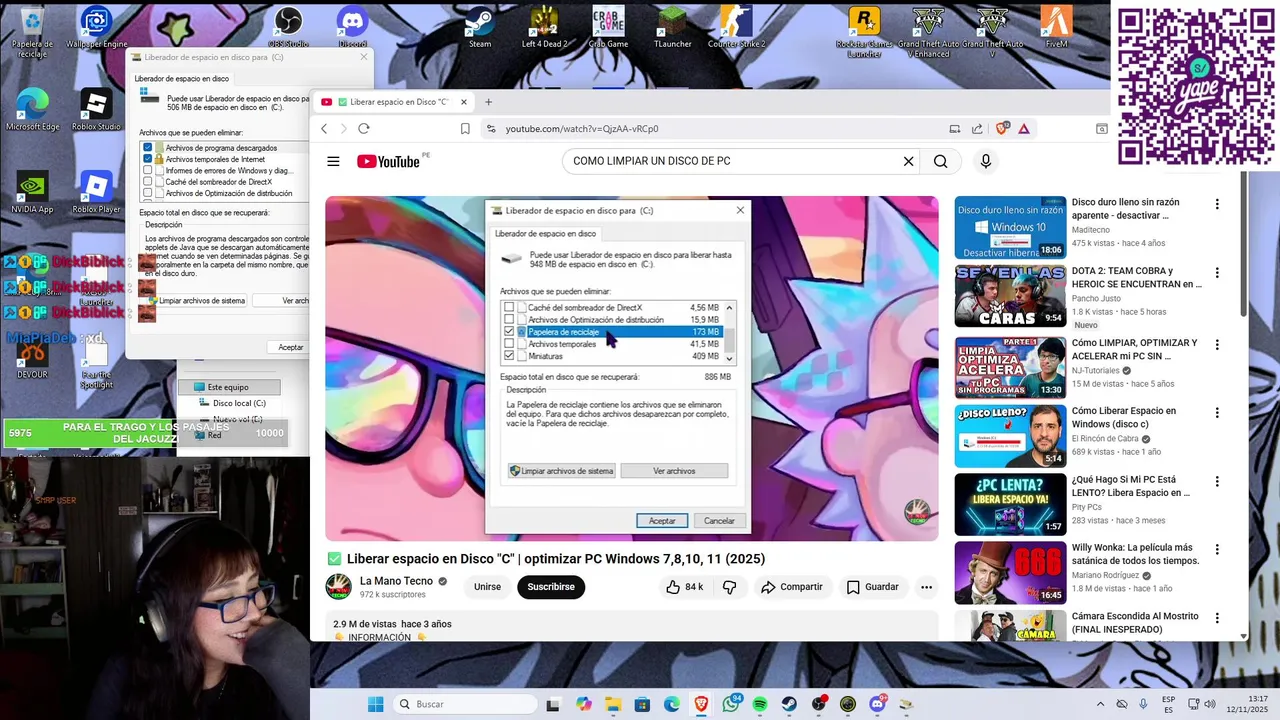Focus the browser address bar URL
Screen dimensions: 1280x720
pyautogui.click(x=582, y=129)
